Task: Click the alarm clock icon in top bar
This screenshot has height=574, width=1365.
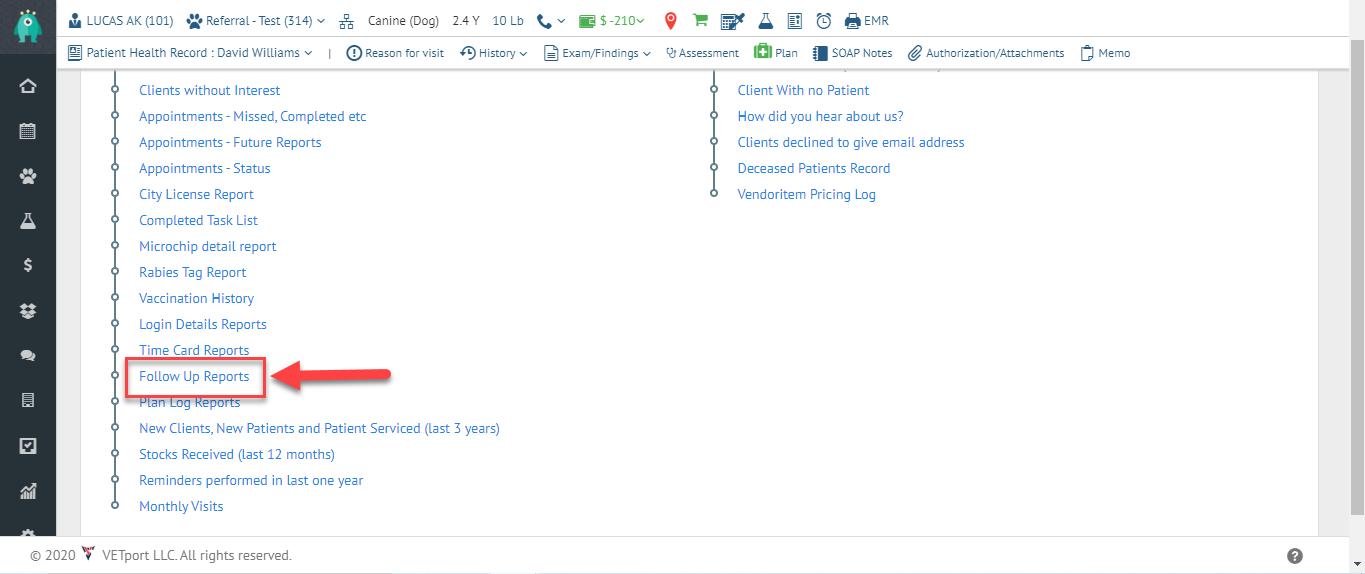Action: pyautogui.click(x=824, y=20)
